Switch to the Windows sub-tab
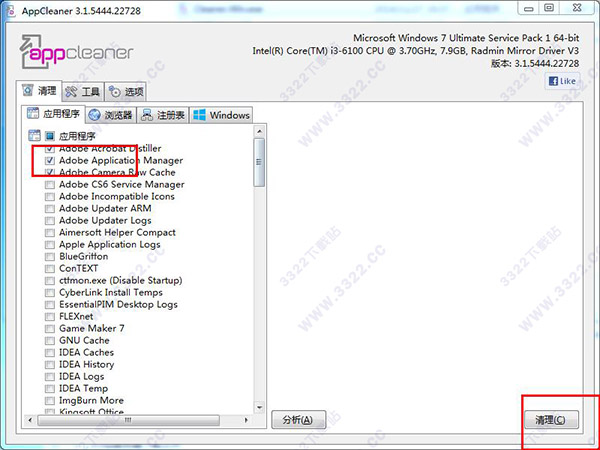Screen dimensions: 600x450 [x=221, y=115]
